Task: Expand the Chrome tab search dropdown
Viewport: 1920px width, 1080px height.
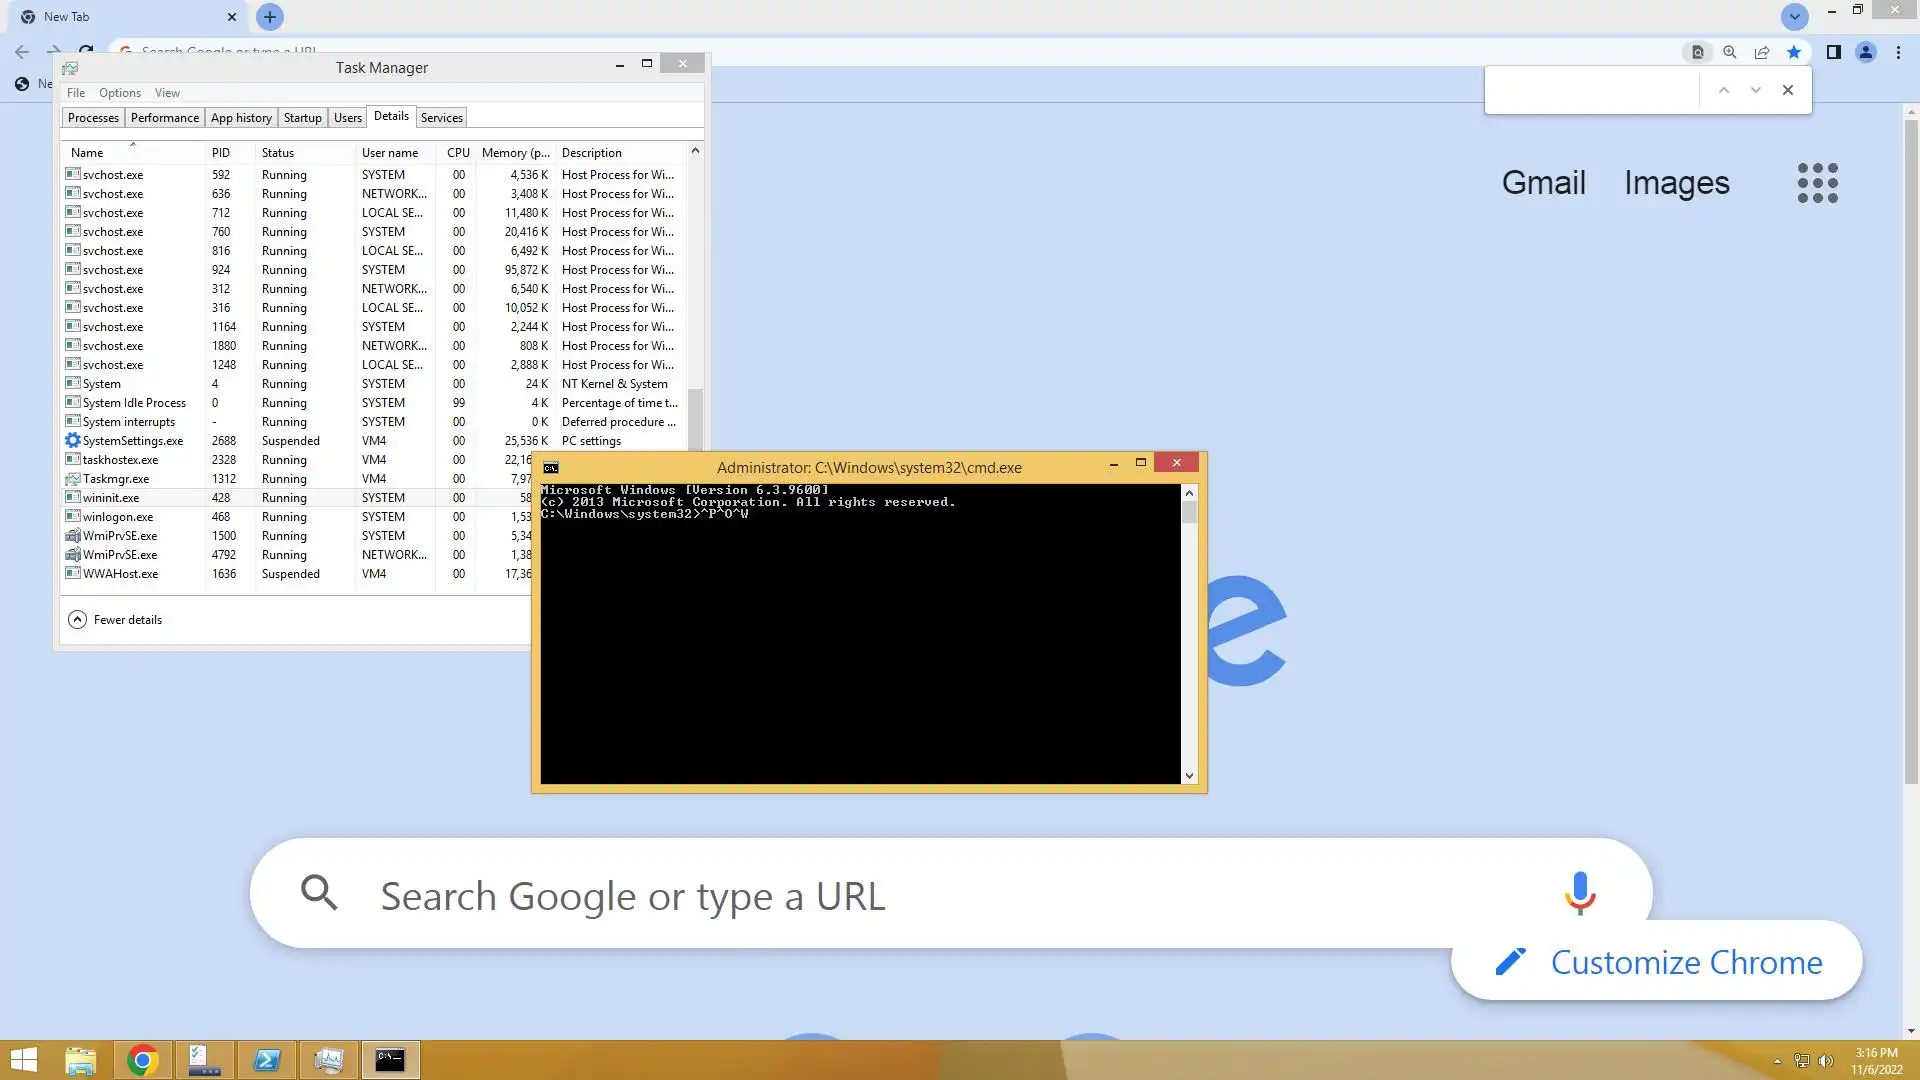Action: pos(1794,17)
